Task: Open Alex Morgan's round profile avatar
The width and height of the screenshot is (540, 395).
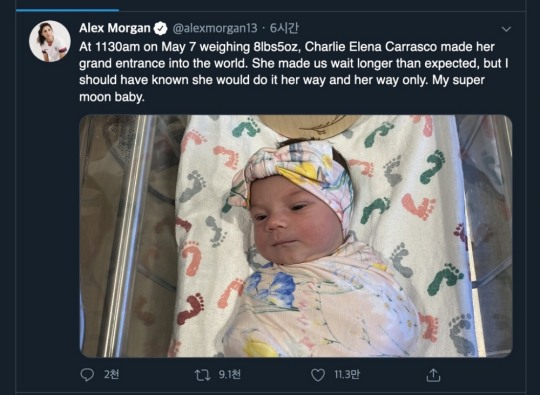Action: pos(50,41)
